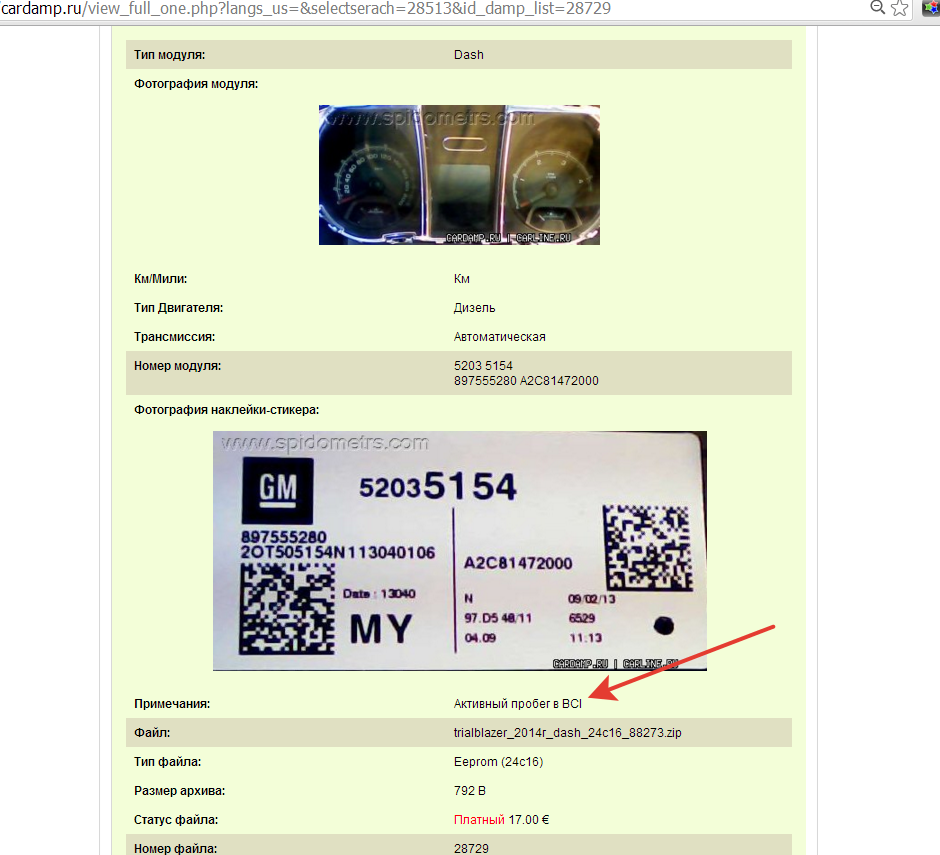The image size is (940, 855).
Task: Select the transmission value 'Автоматическая'
Action: tap(500, 337)
